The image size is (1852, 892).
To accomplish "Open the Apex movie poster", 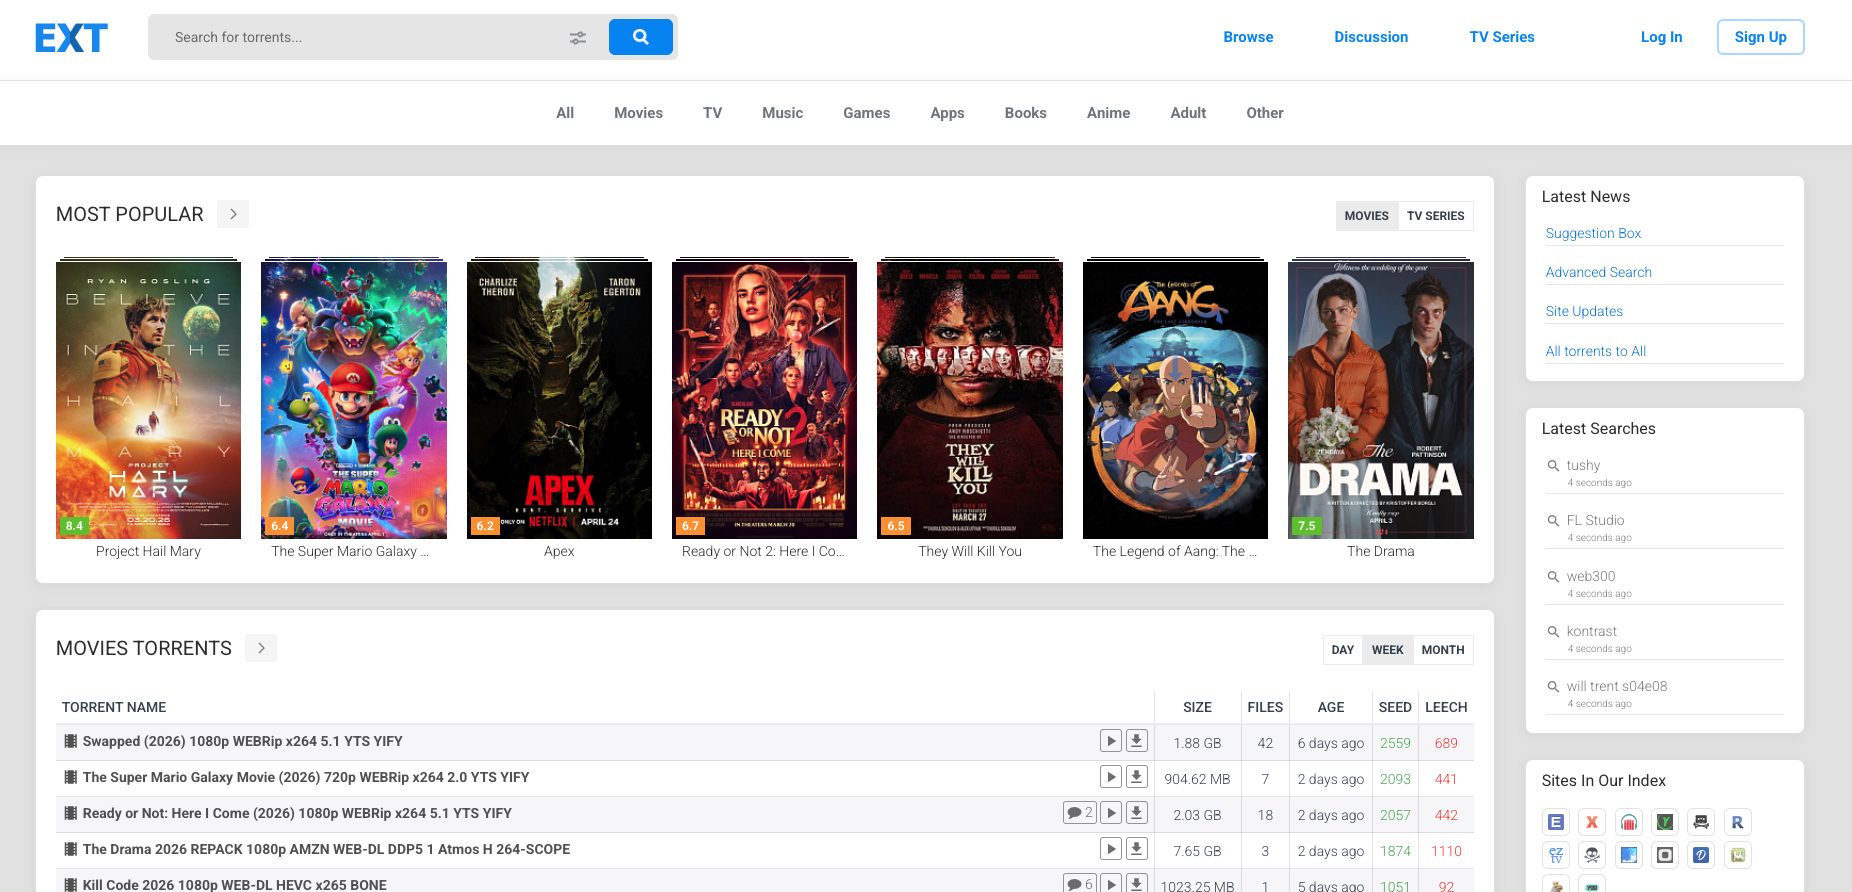I will [x=559, y=400].
